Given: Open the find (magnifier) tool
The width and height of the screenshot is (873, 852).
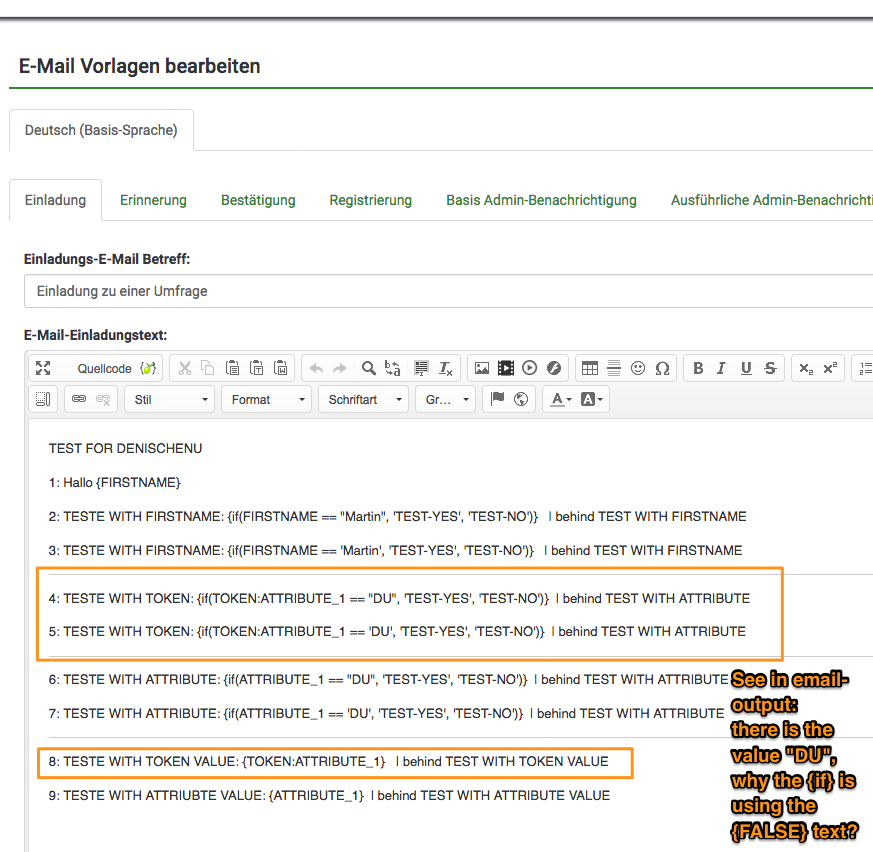Looking at the screenshot, I should (x=368, y=368).
